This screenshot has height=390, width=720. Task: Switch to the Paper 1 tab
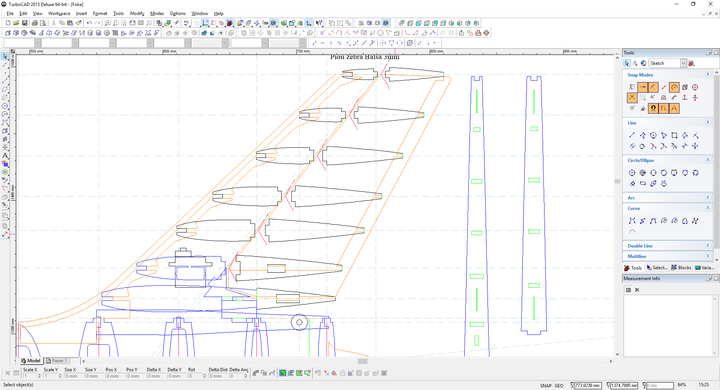[x=57, y=361]
